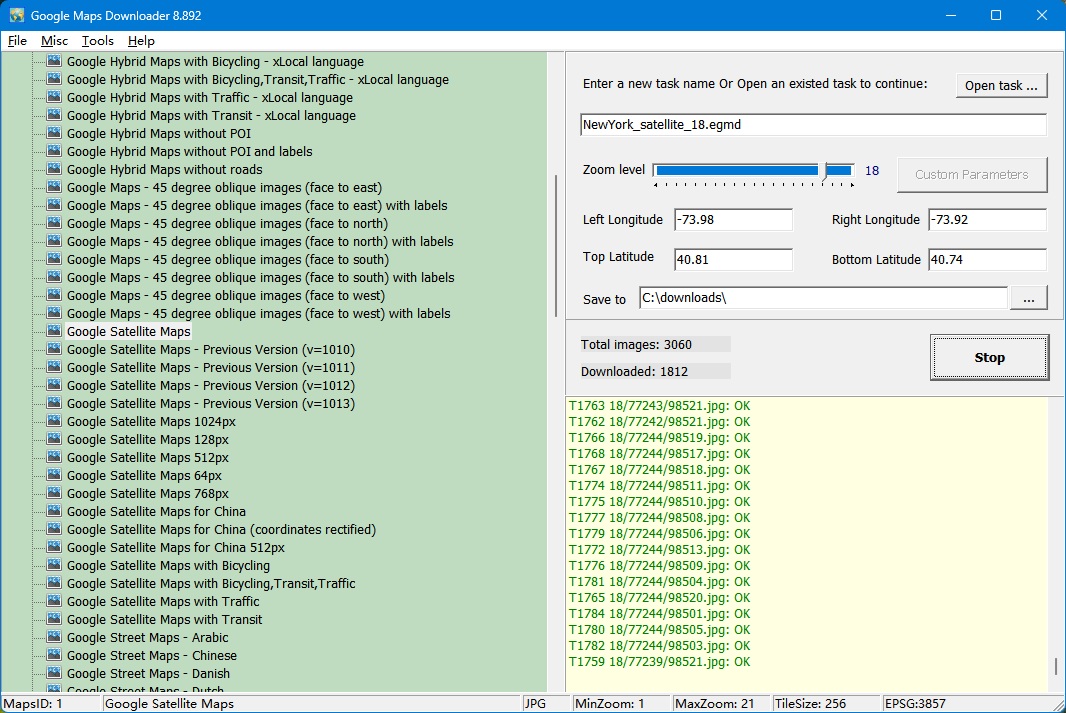Click the map list vertical scrollbar

[x=556, y=246]
